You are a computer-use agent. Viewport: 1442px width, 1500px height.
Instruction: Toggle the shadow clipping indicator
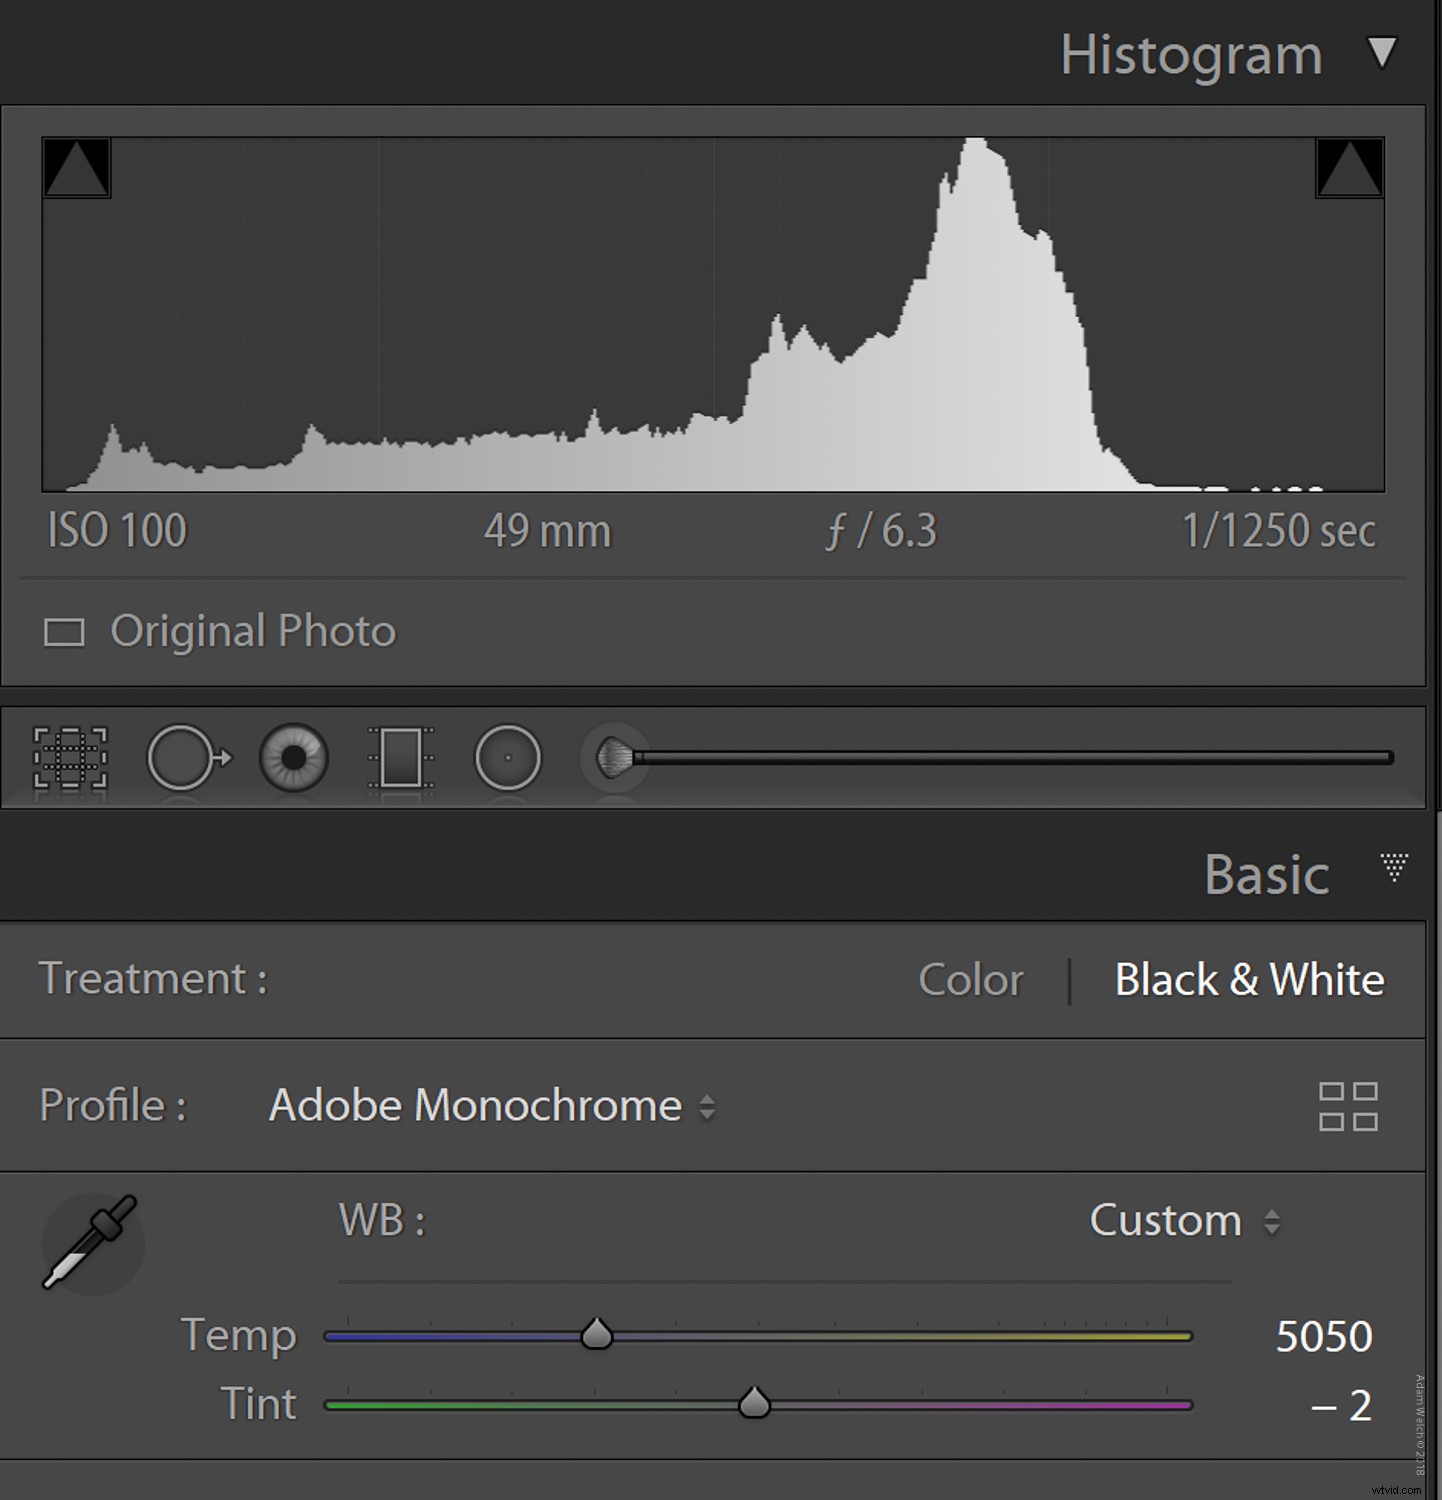[x=78, y=166]
